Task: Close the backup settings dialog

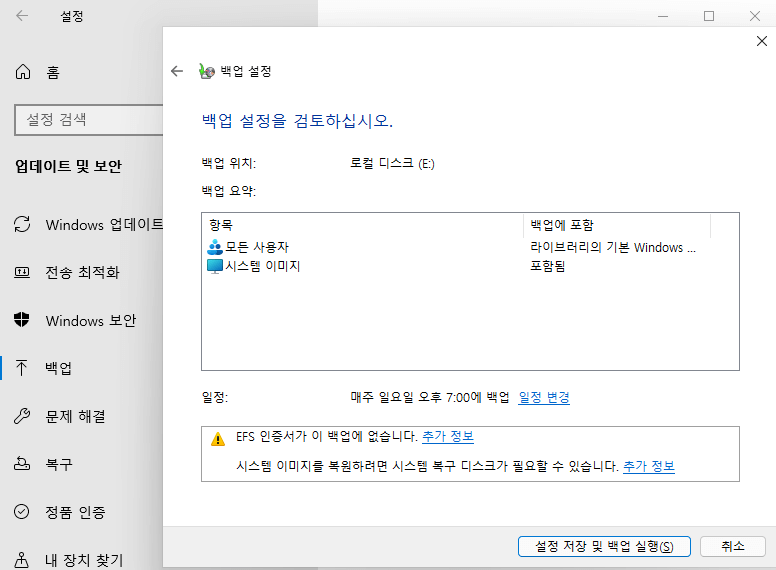Action: tap(762, 41)
